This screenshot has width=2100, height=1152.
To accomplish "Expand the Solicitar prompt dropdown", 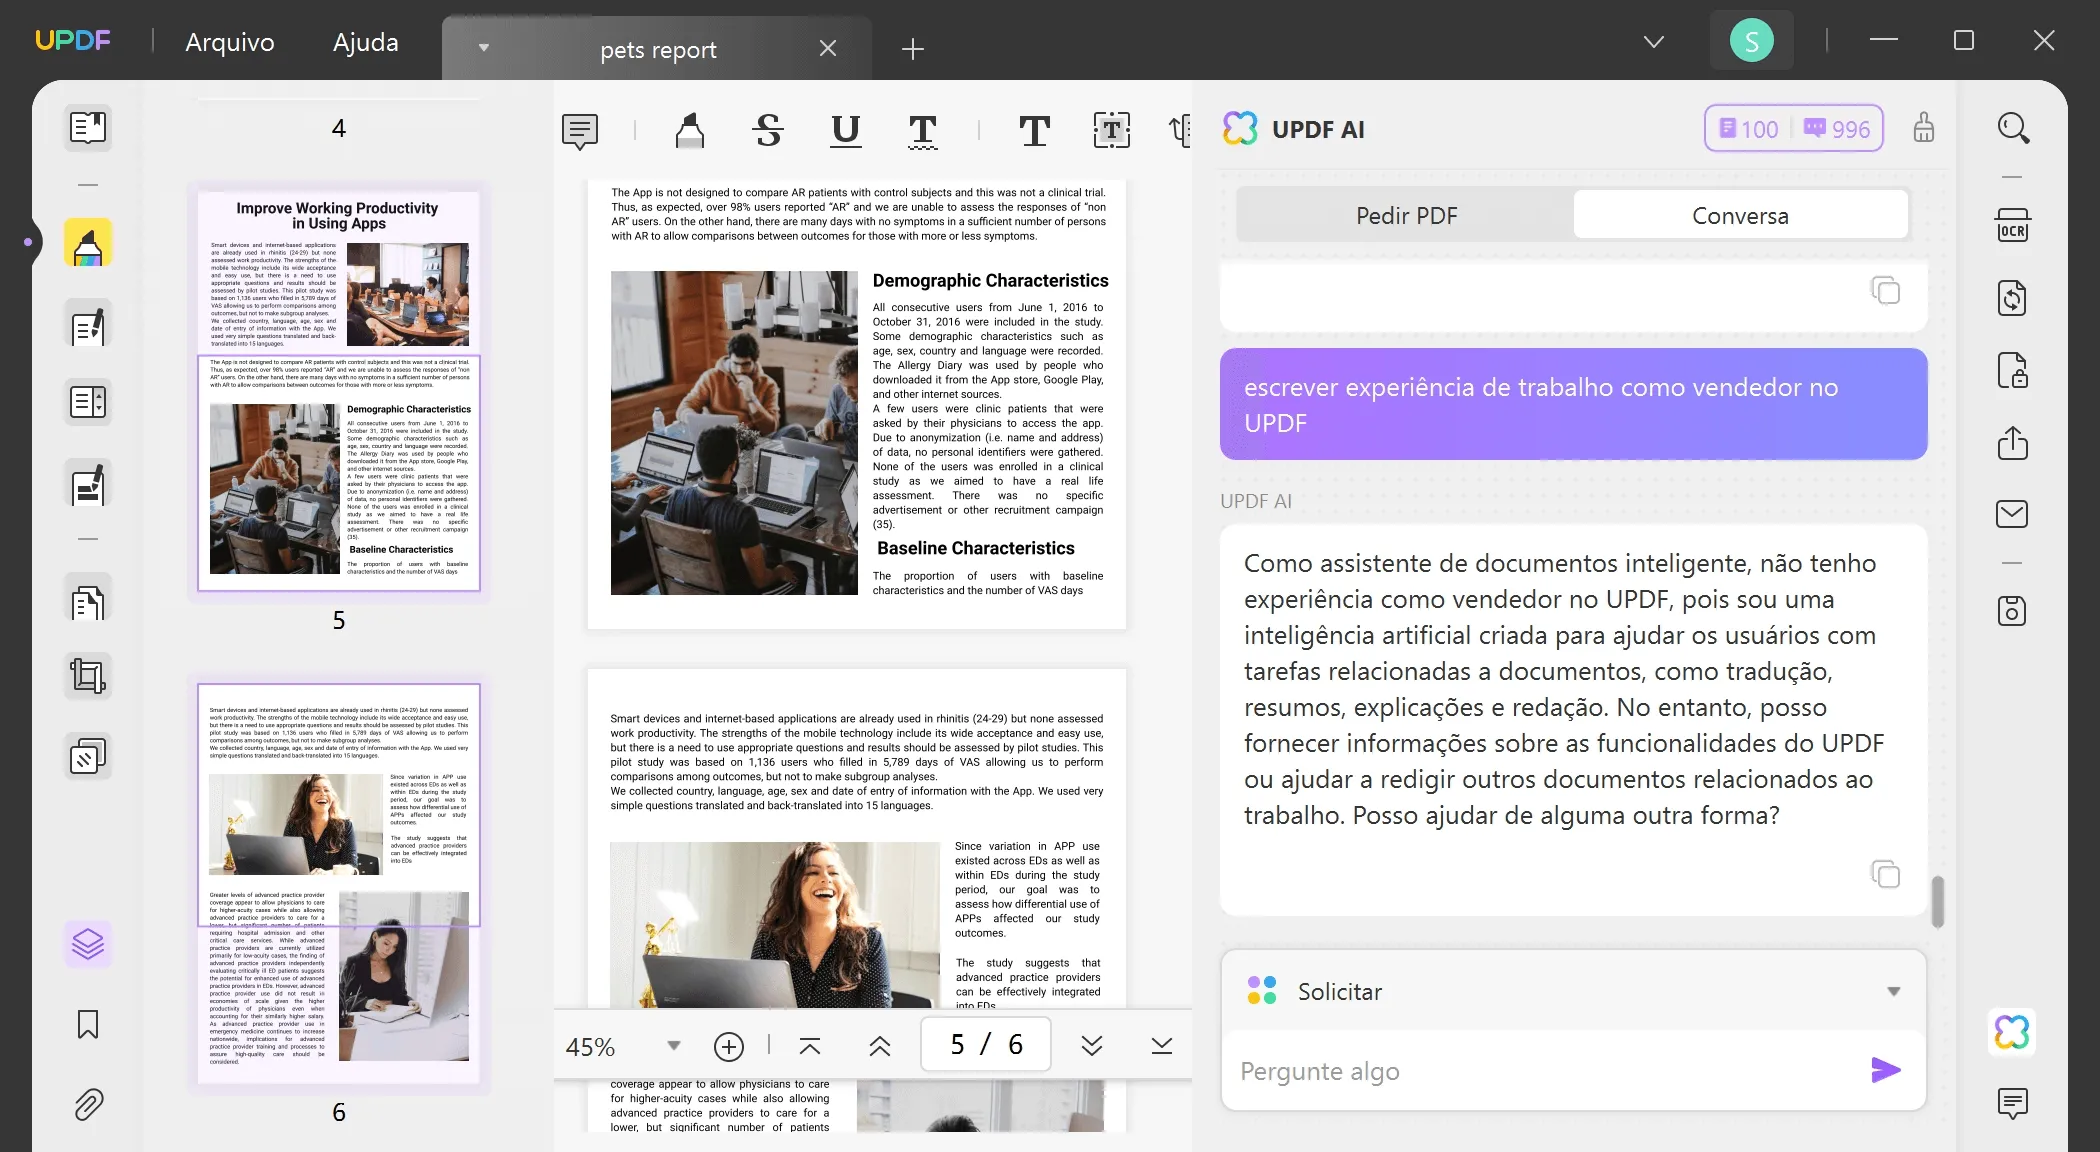I will pyautogui.click(x=1892, y=991).
